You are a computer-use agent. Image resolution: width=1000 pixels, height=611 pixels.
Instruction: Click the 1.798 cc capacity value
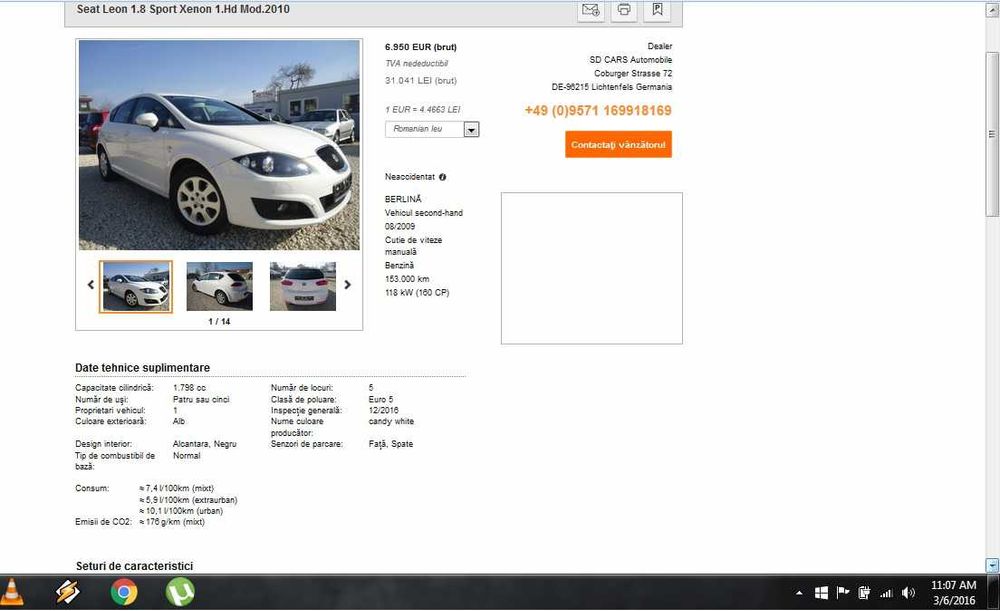coord(189,388)
